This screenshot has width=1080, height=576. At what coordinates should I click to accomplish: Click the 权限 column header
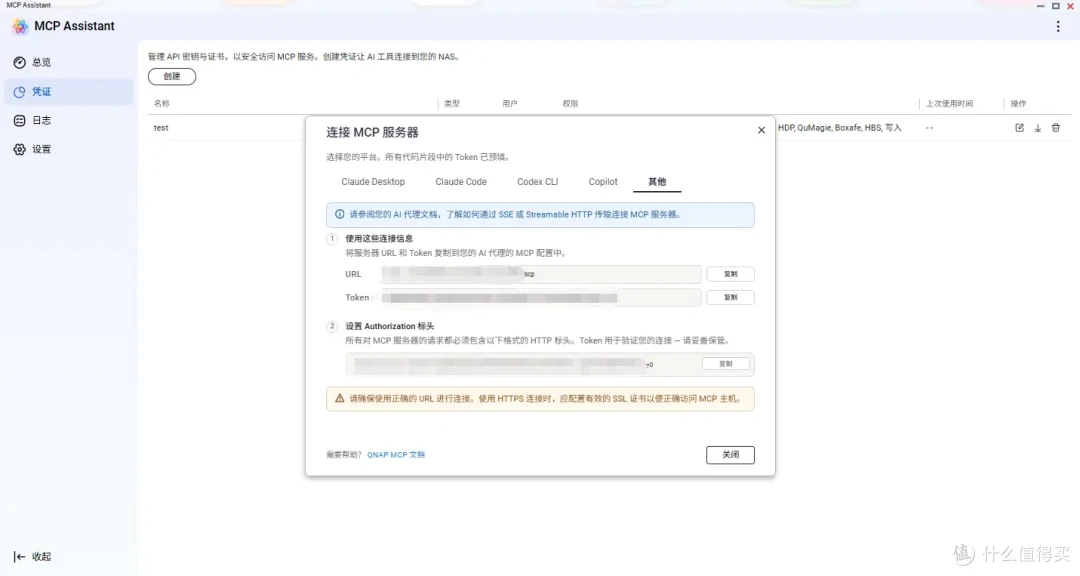pyautogui.click(x=570, y=103)
